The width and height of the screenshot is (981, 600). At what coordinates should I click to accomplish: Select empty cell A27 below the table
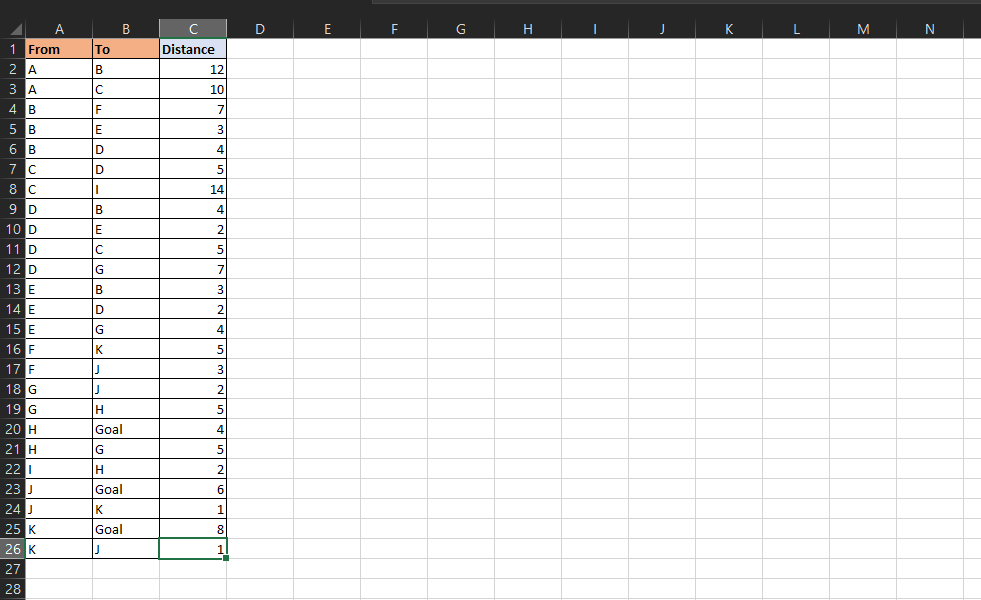coord(58,569)
